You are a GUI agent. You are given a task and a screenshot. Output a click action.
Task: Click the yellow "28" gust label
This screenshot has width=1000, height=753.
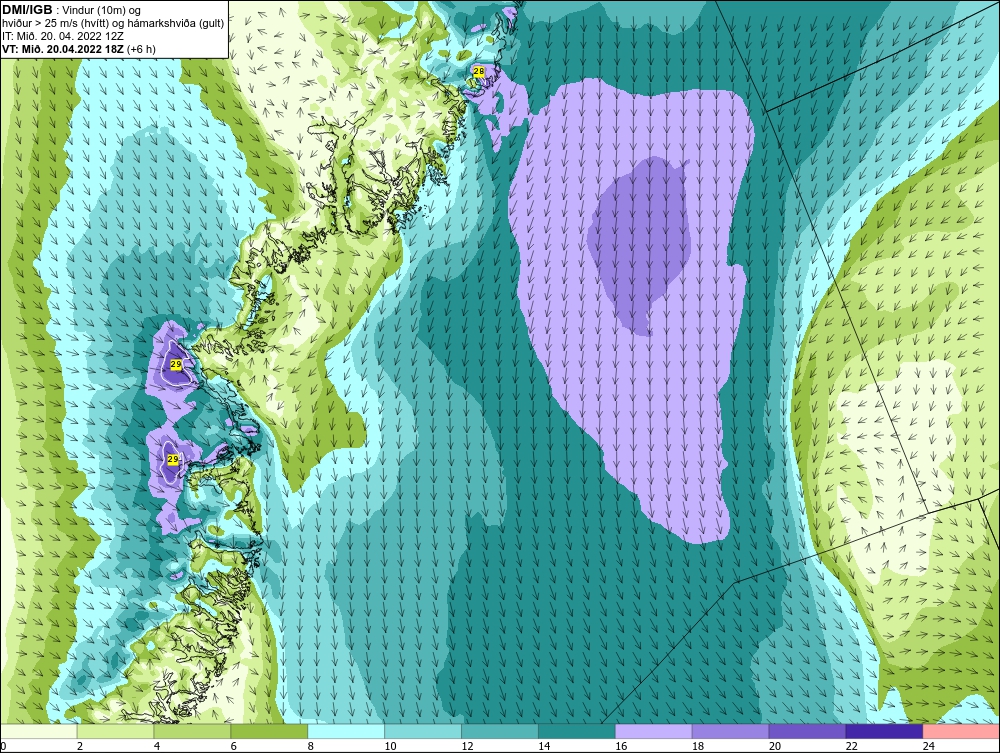(478, 72)
